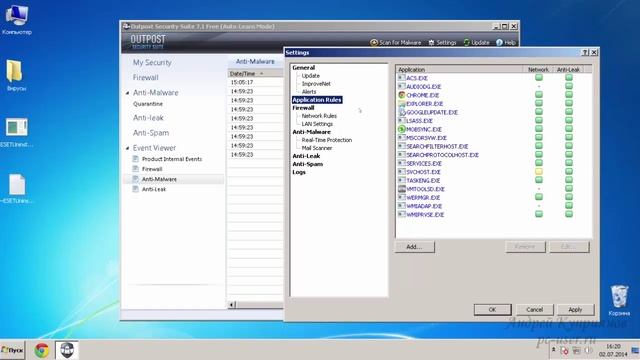Switch to the Anti-Malware tab header
This screenshot has height=360, width=640.
[x=255, y=62]
